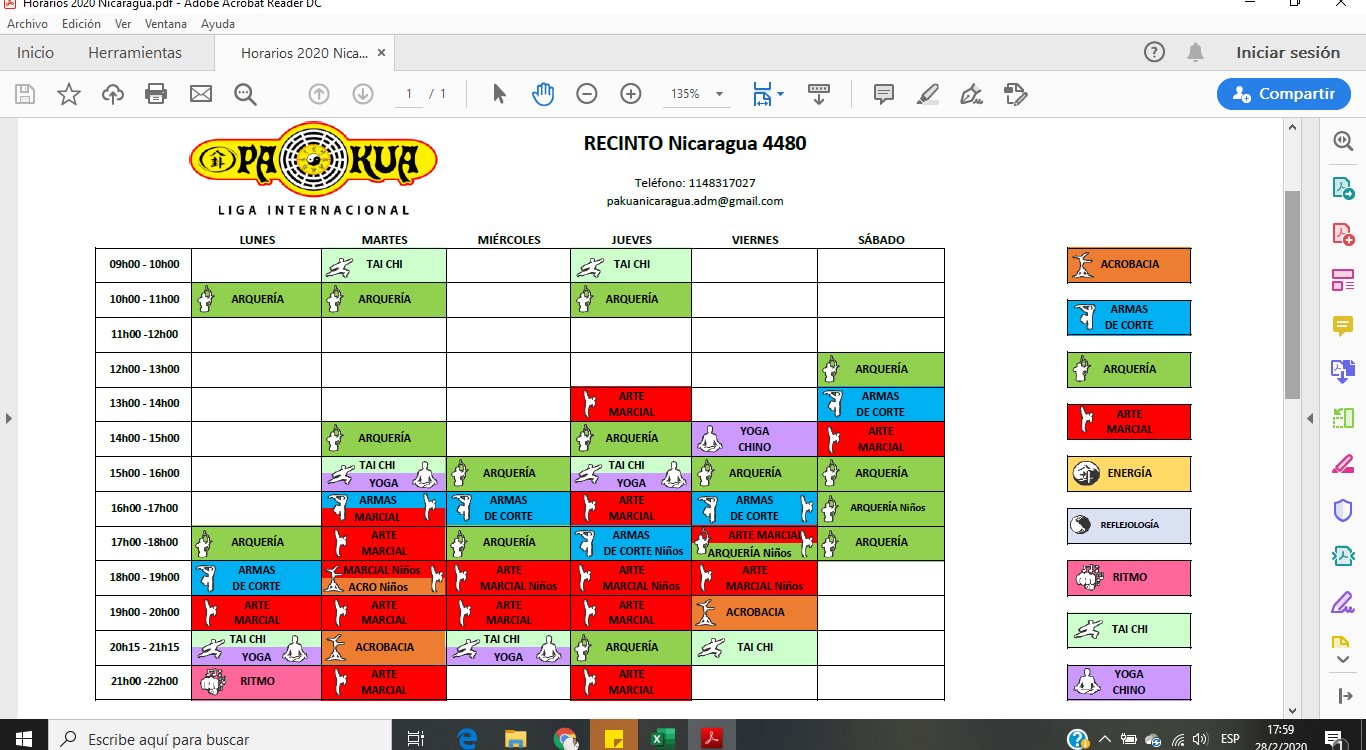
Task: Choose the selection arrow tool
Action: pyautogui.click(x=499, y=94)
